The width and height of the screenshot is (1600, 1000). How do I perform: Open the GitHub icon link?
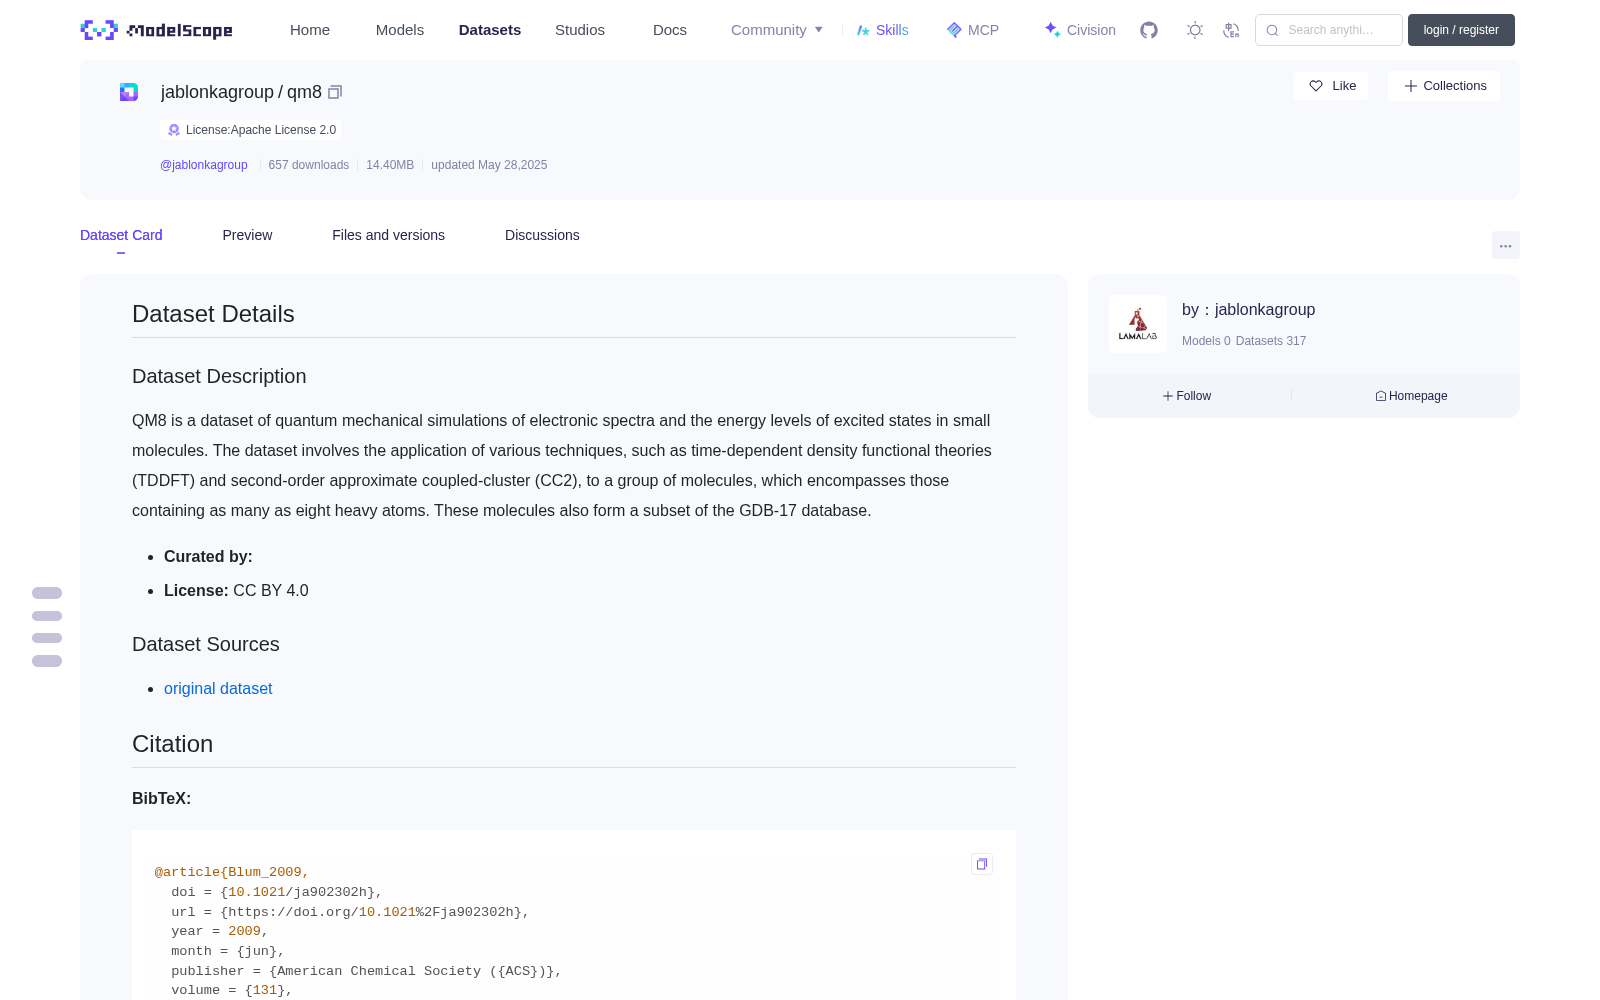pyautogui.click(x=1149, y=30)
